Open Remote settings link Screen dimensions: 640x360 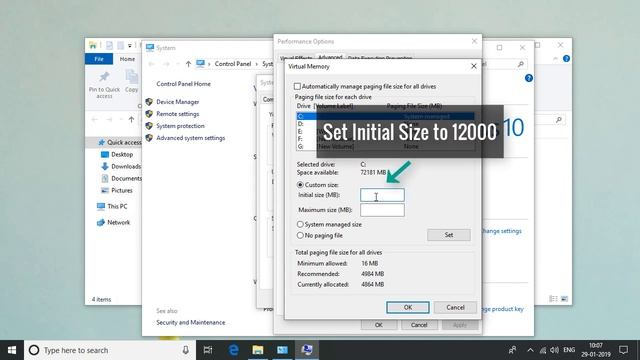(x=178, y=114)
